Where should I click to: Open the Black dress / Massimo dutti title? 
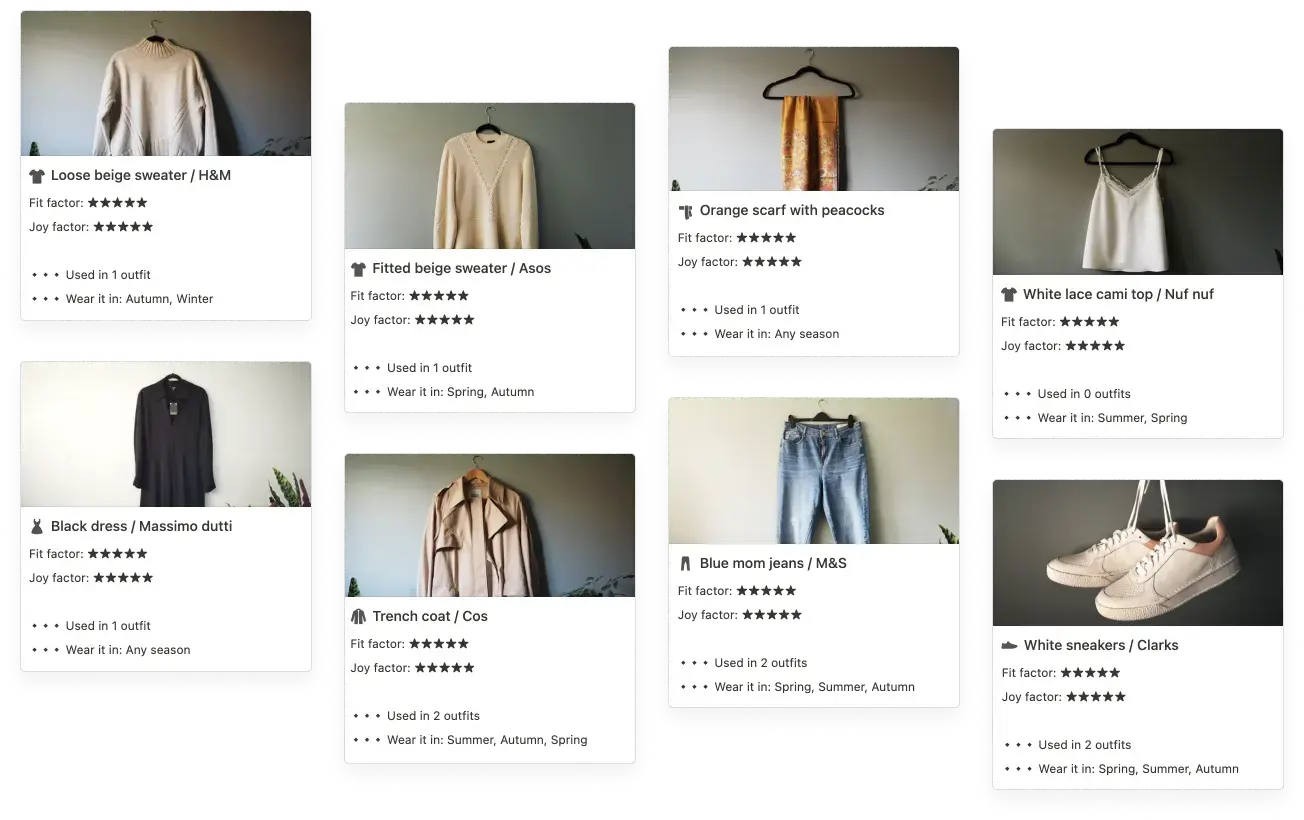point(141,527)
